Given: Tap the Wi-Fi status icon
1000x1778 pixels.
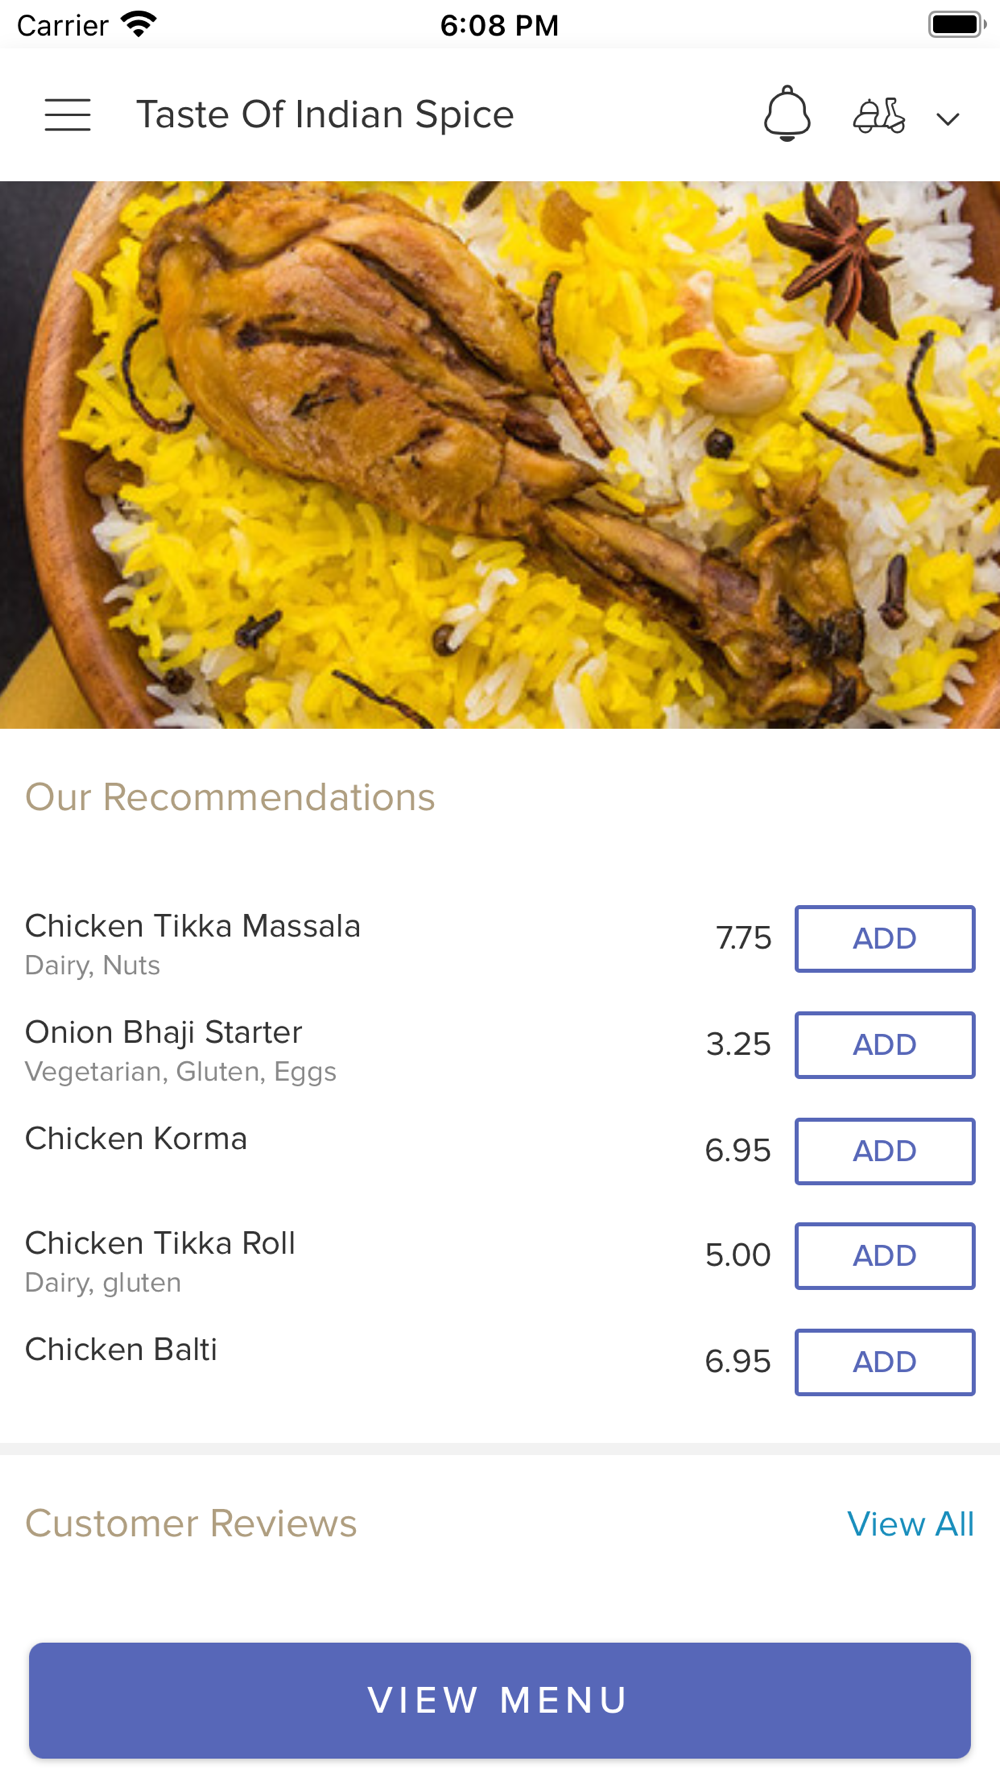Looking at the screenshot, I should click(138, 24).
